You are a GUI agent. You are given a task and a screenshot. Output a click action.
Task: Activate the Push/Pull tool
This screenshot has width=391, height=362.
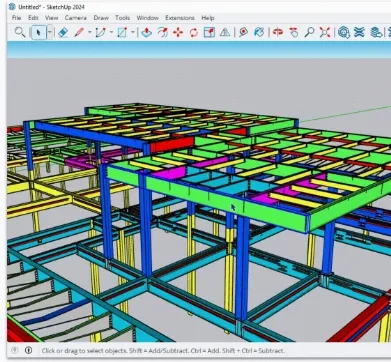pyautogui.click(x=146, y=32)
